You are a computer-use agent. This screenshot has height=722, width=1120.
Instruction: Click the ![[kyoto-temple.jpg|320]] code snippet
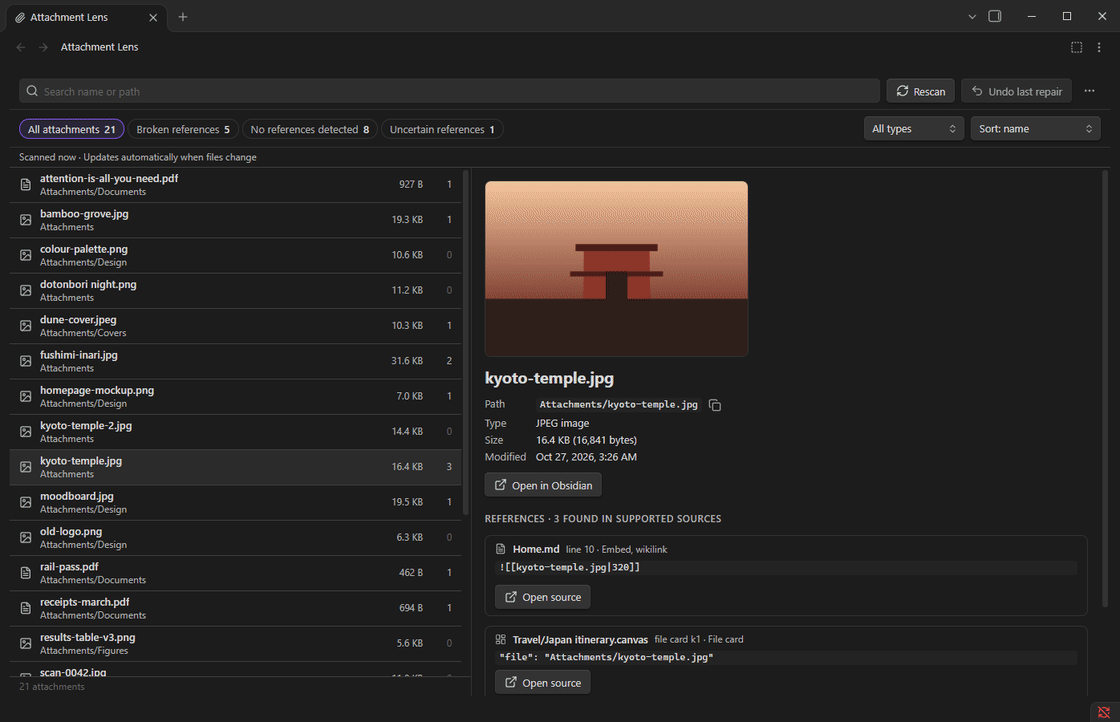coord(569,567)
